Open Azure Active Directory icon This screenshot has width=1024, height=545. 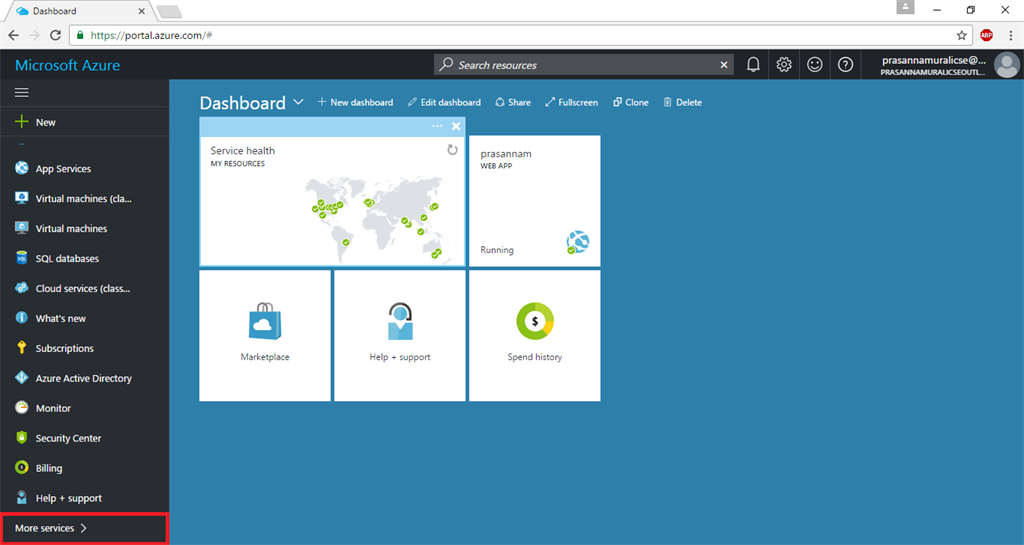coord(22,378)
